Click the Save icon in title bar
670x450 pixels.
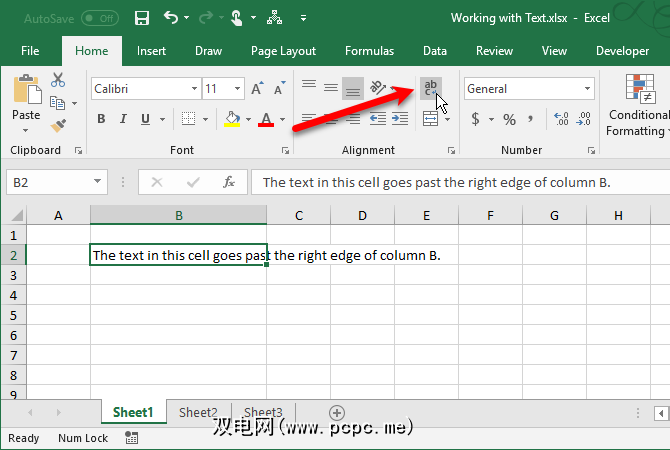(142, 18)
